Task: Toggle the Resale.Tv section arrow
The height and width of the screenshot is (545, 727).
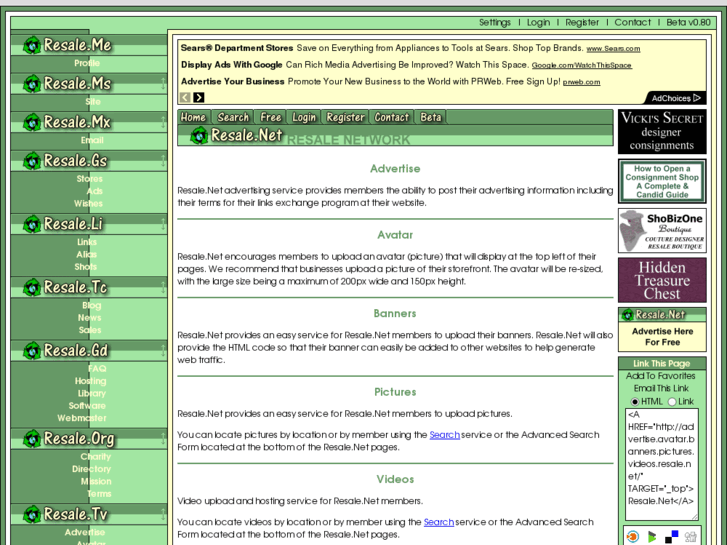Action: (163, 514)
